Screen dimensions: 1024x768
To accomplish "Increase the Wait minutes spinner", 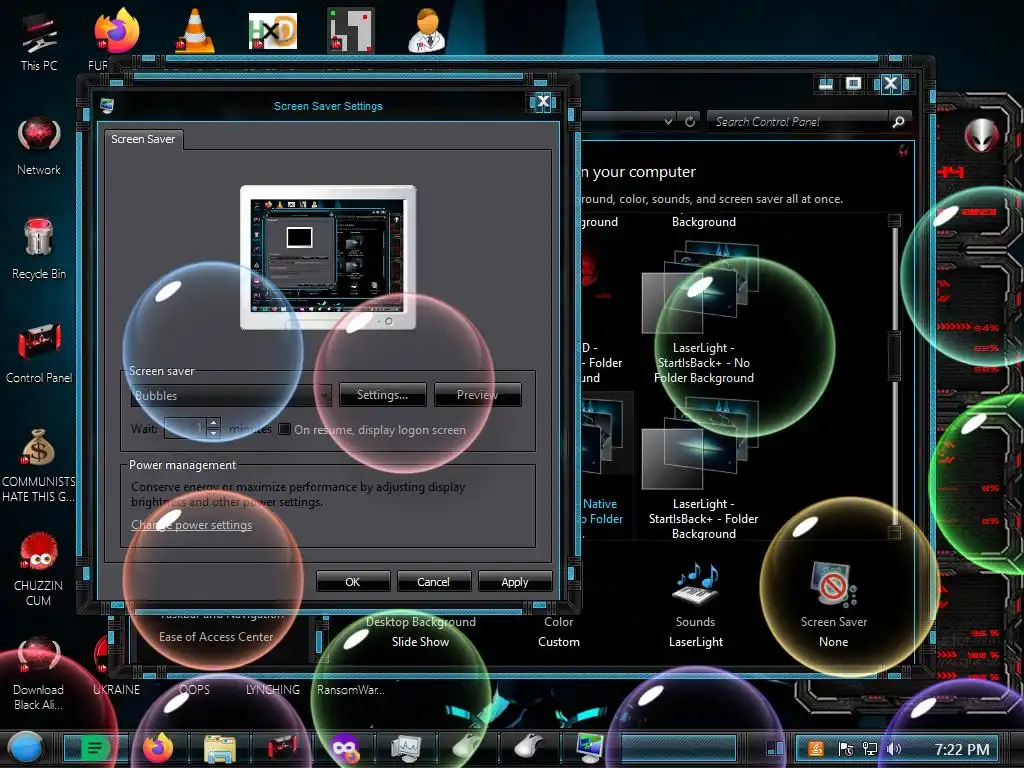I will coord(213,423).
